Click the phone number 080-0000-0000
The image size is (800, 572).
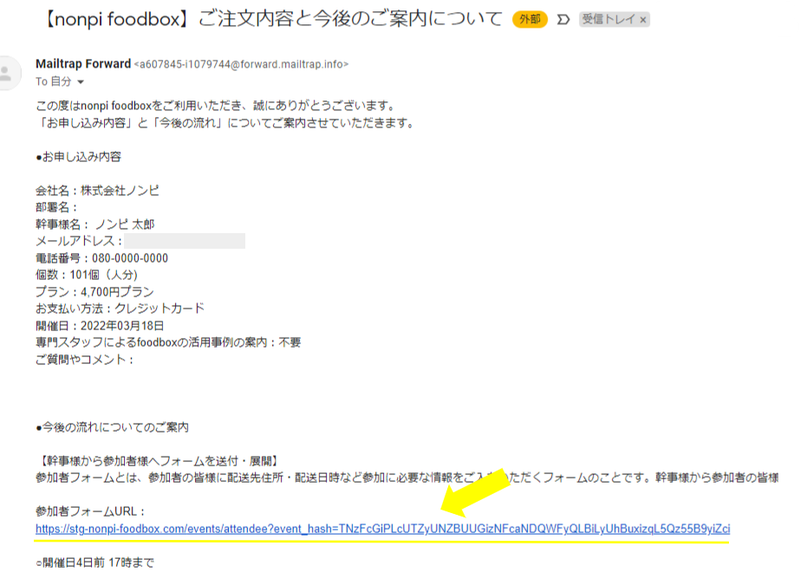point(130,258)
